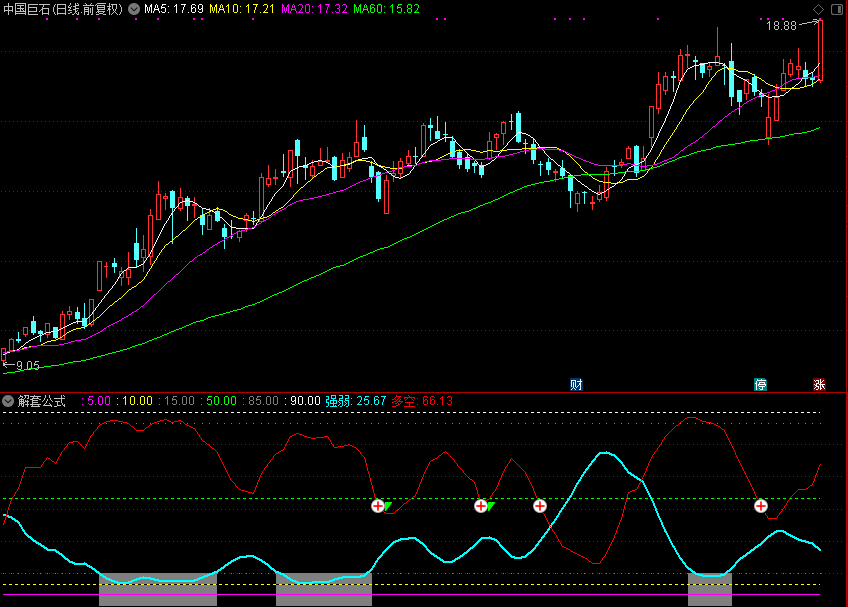The width and height of the screenshot is (848, 607).
Task: Click the 9.05 low price label
Action: tap(28, 366)
